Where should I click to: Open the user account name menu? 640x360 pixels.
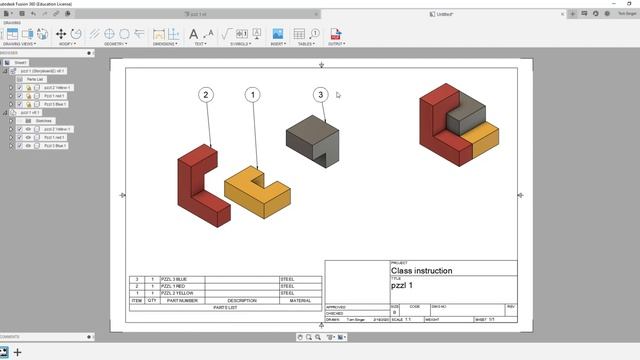627,13
